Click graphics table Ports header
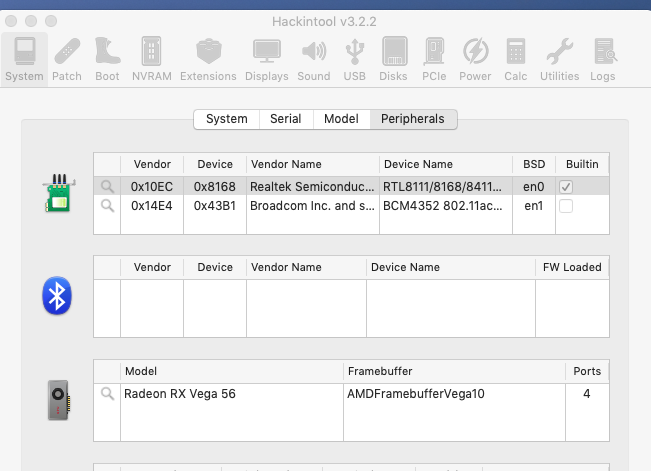This screenshot has width=651, height=471. tap(587, 371)
